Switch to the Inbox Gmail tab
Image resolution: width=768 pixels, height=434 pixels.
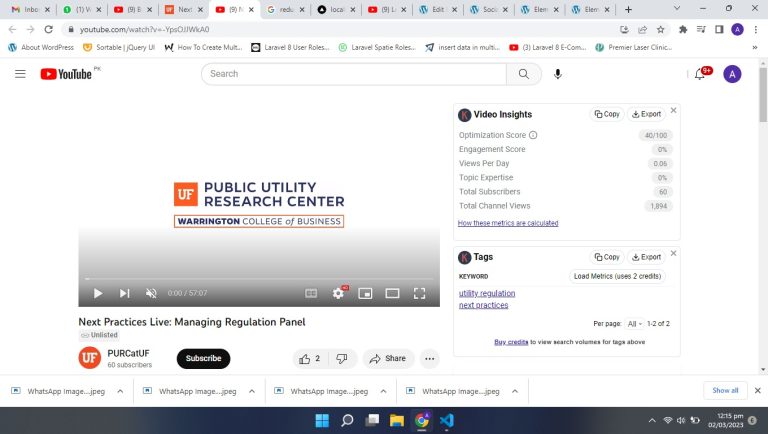pos(30,9)
